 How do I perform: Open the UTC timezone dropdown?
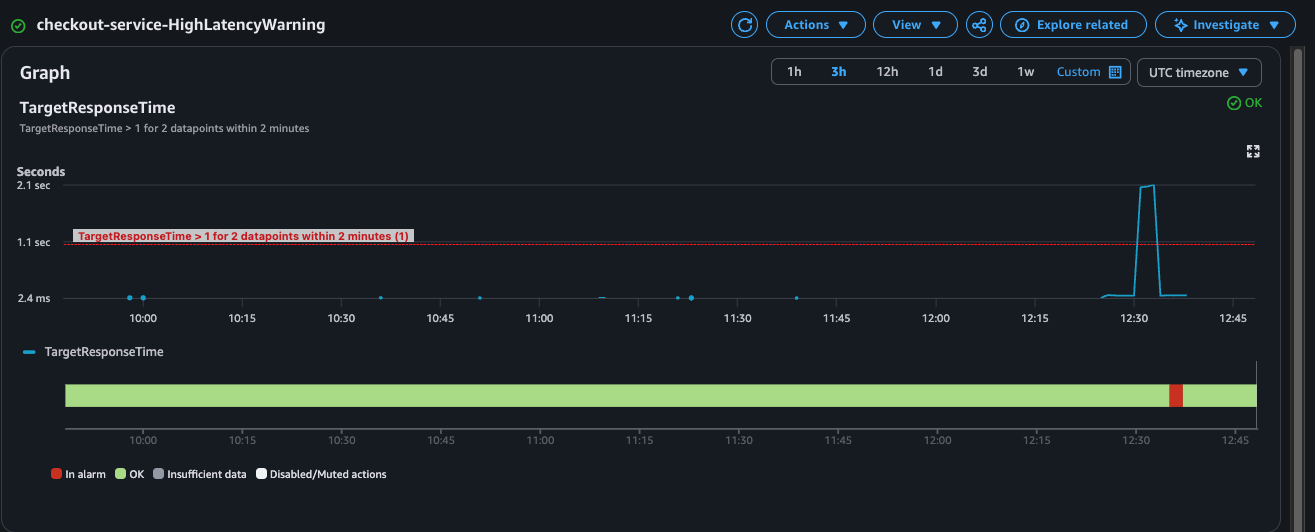[x=1199, y=72]
